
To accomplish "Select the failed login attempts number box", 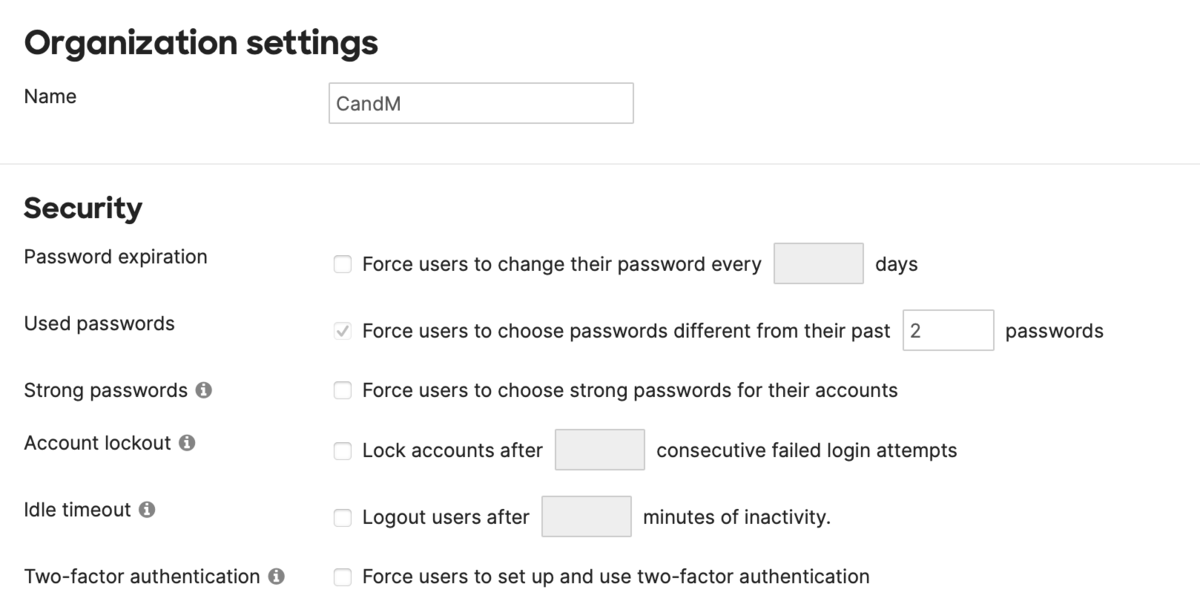I will (599, 450).
